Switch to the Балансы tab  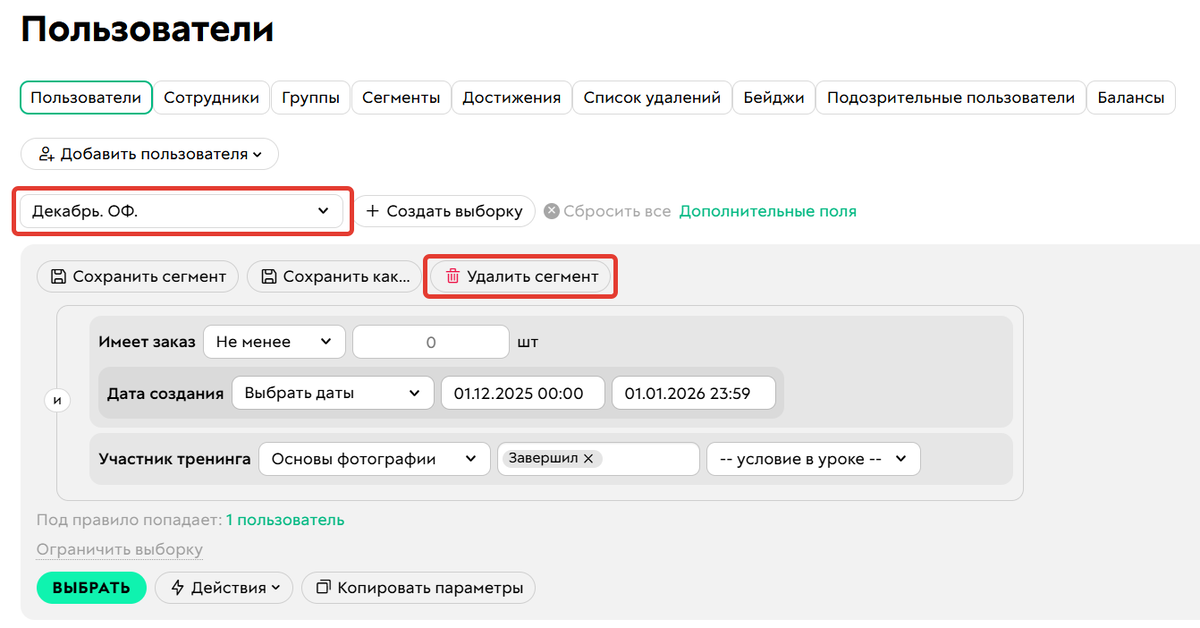point(1130,97)
